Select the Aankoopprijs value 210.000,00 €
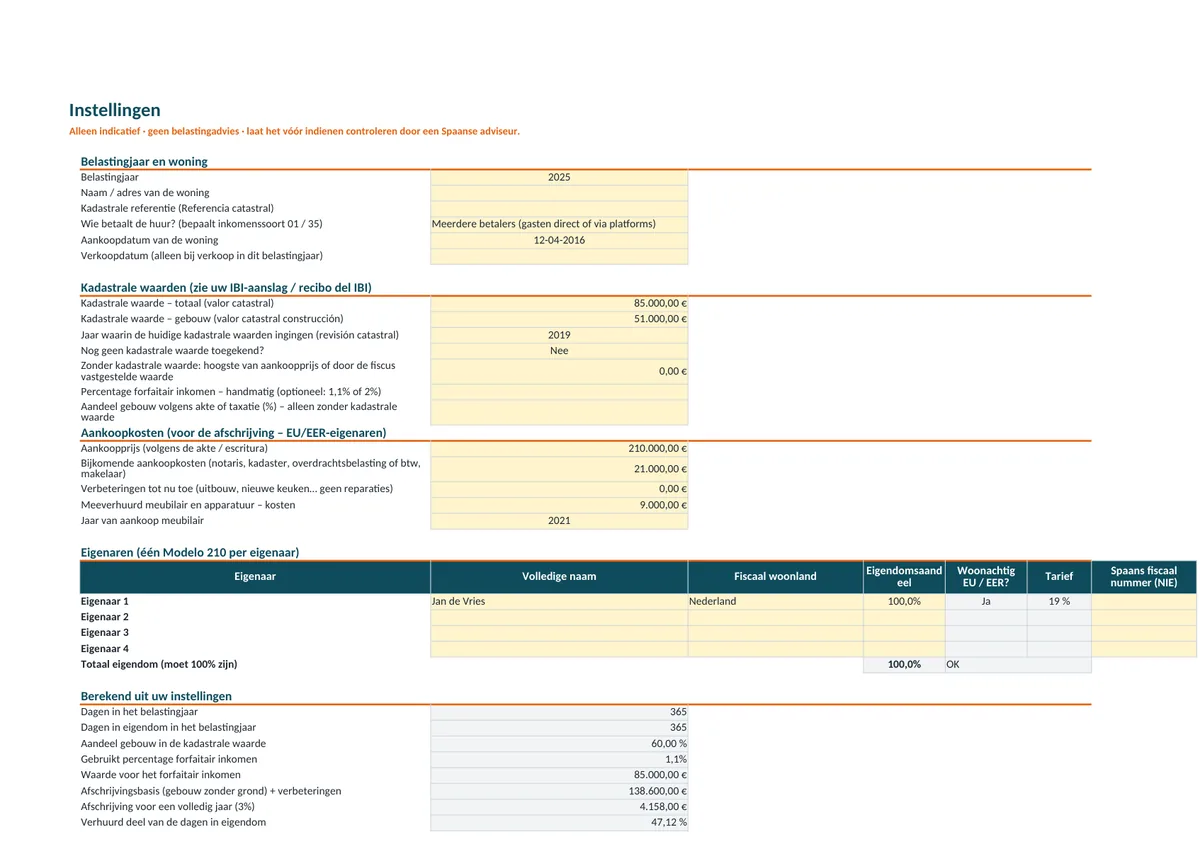 [559, 449]
